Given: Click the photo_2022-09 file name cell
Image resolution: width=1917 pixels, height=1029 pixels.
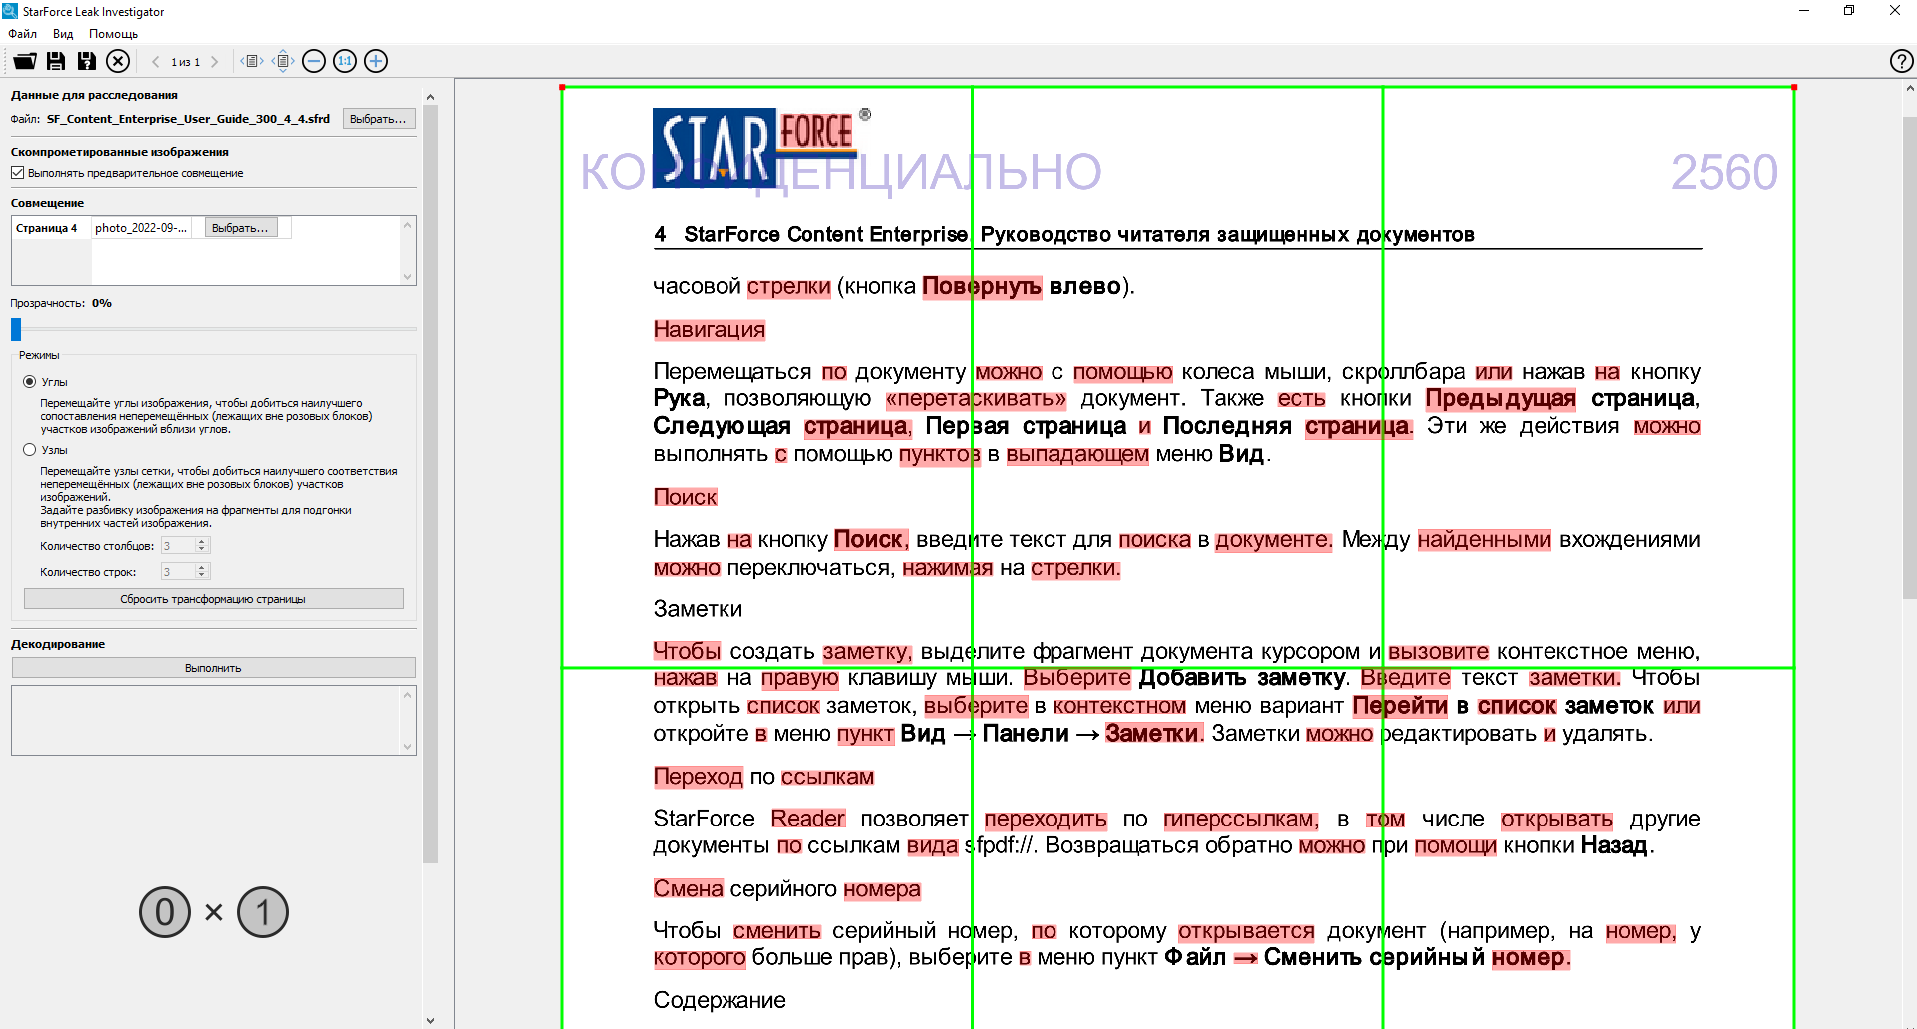Looking at the screenshot, I should 141,228.
